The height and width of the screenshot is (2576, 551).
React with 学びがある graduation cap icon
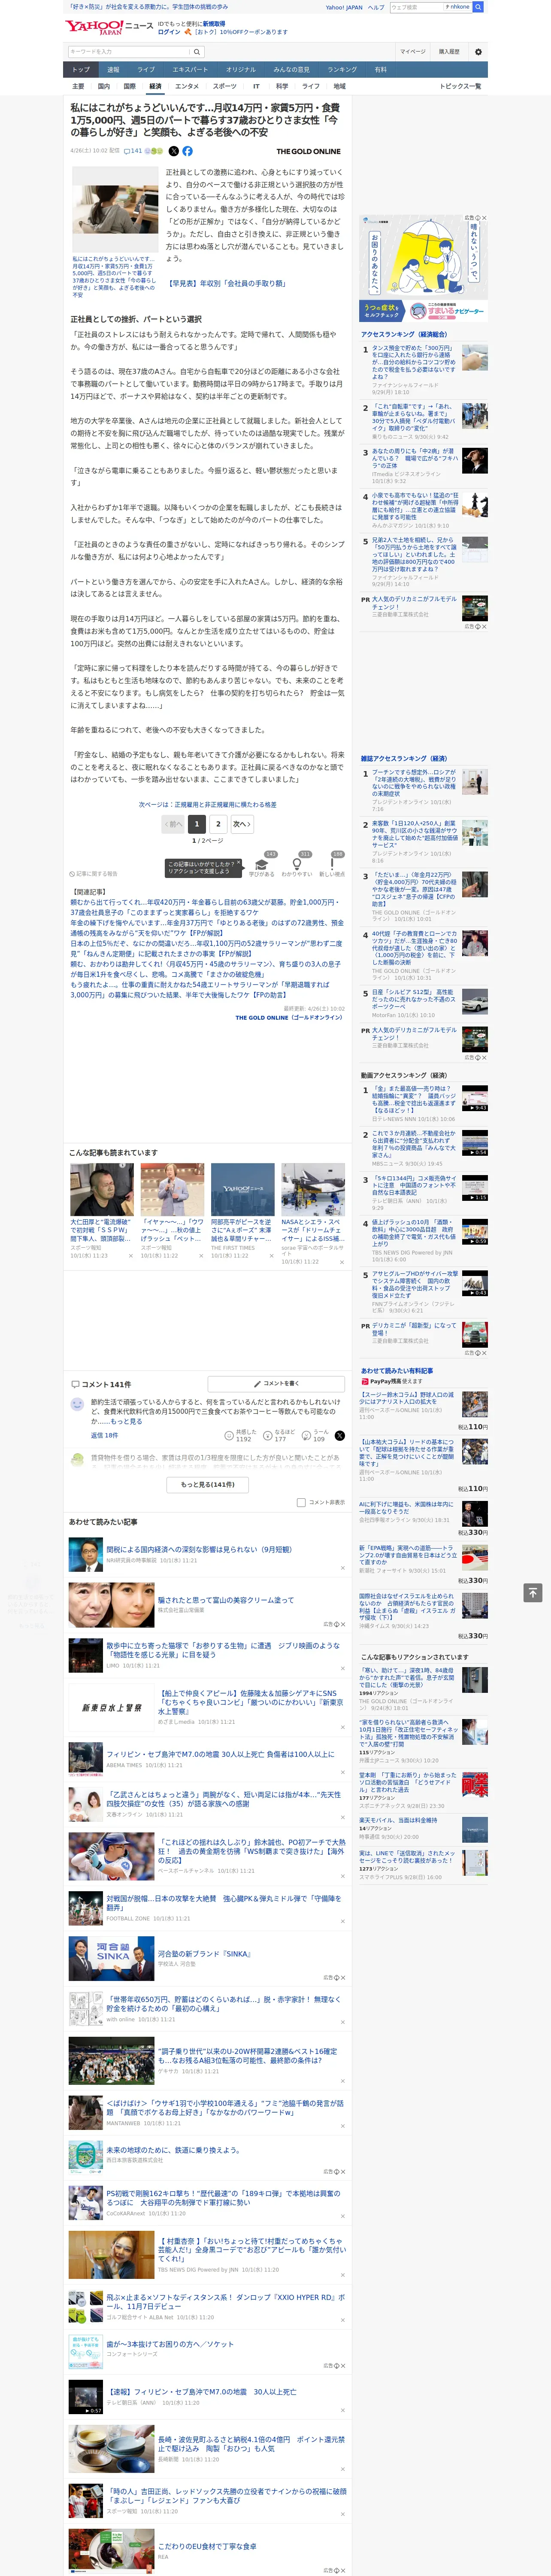point(262,864)
